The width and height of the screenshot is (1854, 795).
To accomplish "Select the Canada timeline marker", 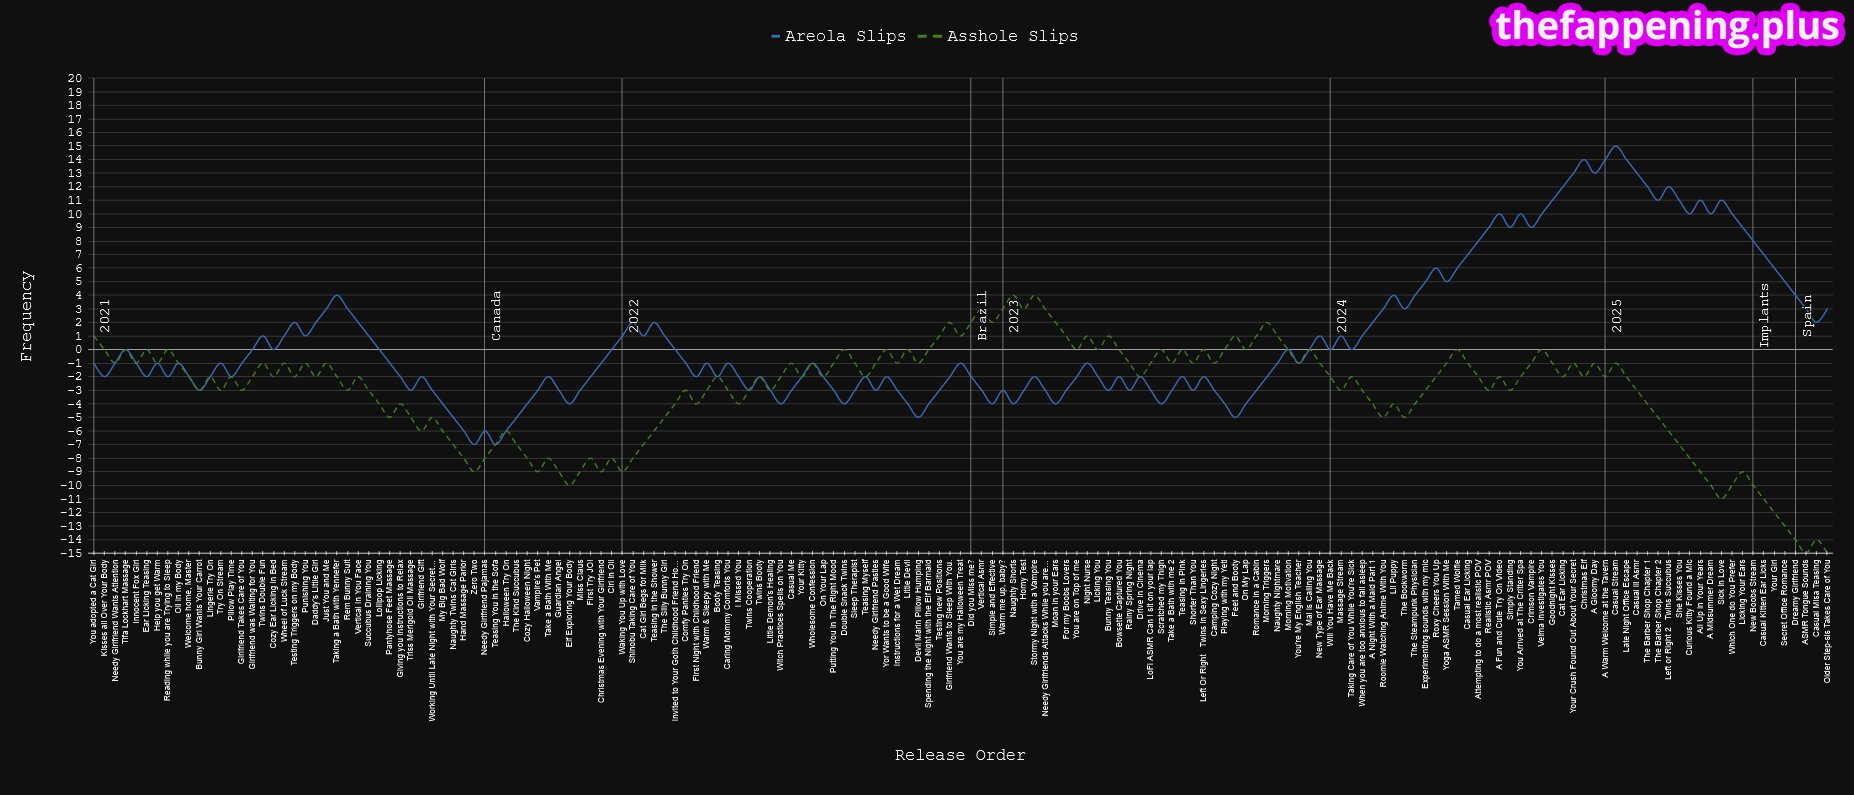I will [496, 315].
